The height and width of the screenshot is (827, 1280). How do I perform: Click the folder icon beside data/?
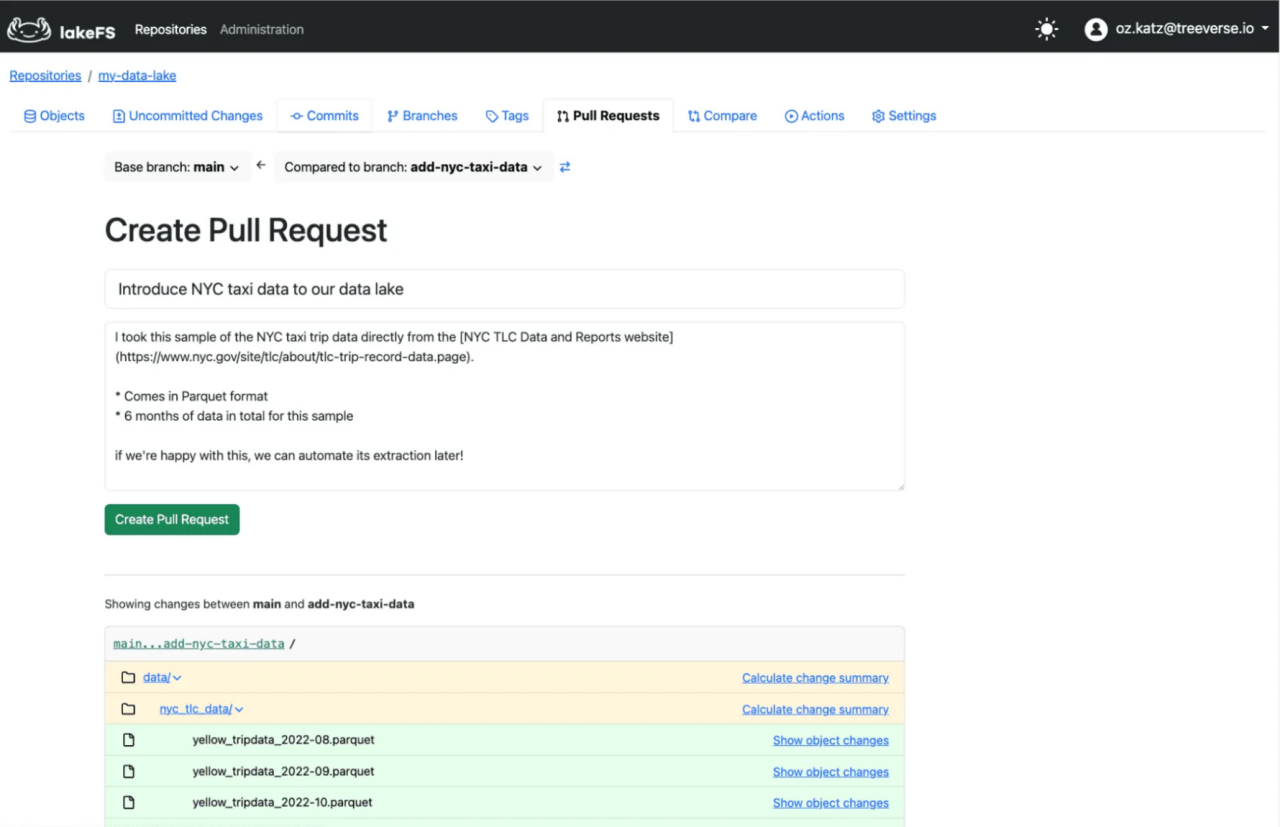[128, 677]
